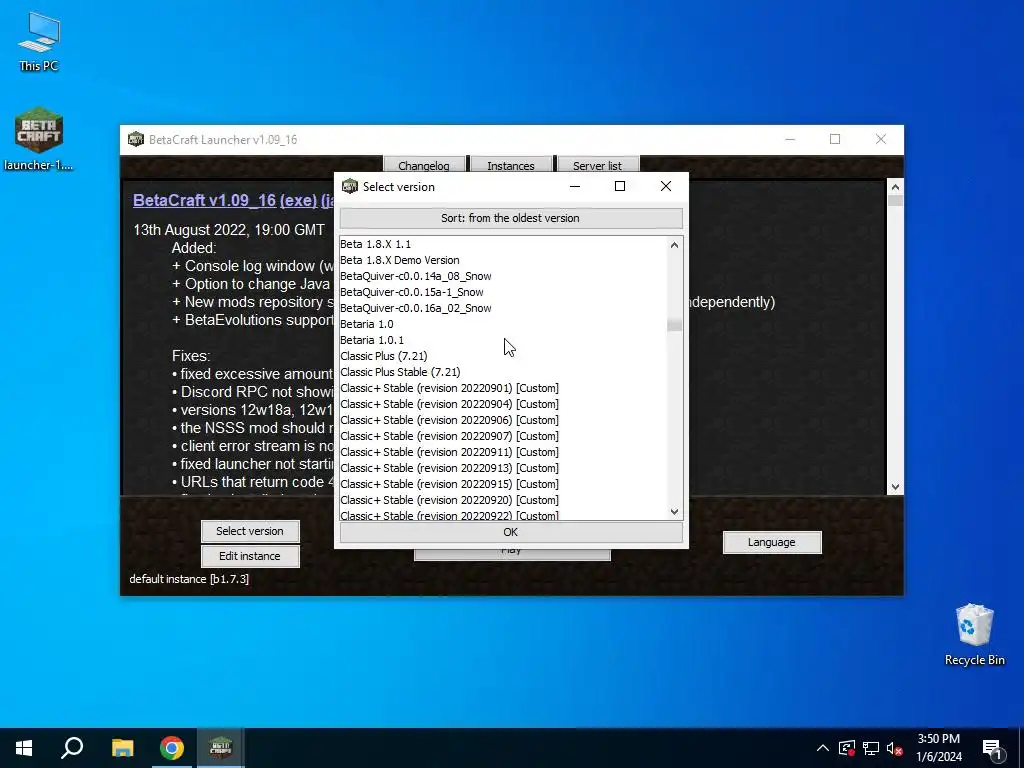The height and width of the screenshot is (768, 1024).
Task: Open This PC desktop icon
Action: point(39,41)
